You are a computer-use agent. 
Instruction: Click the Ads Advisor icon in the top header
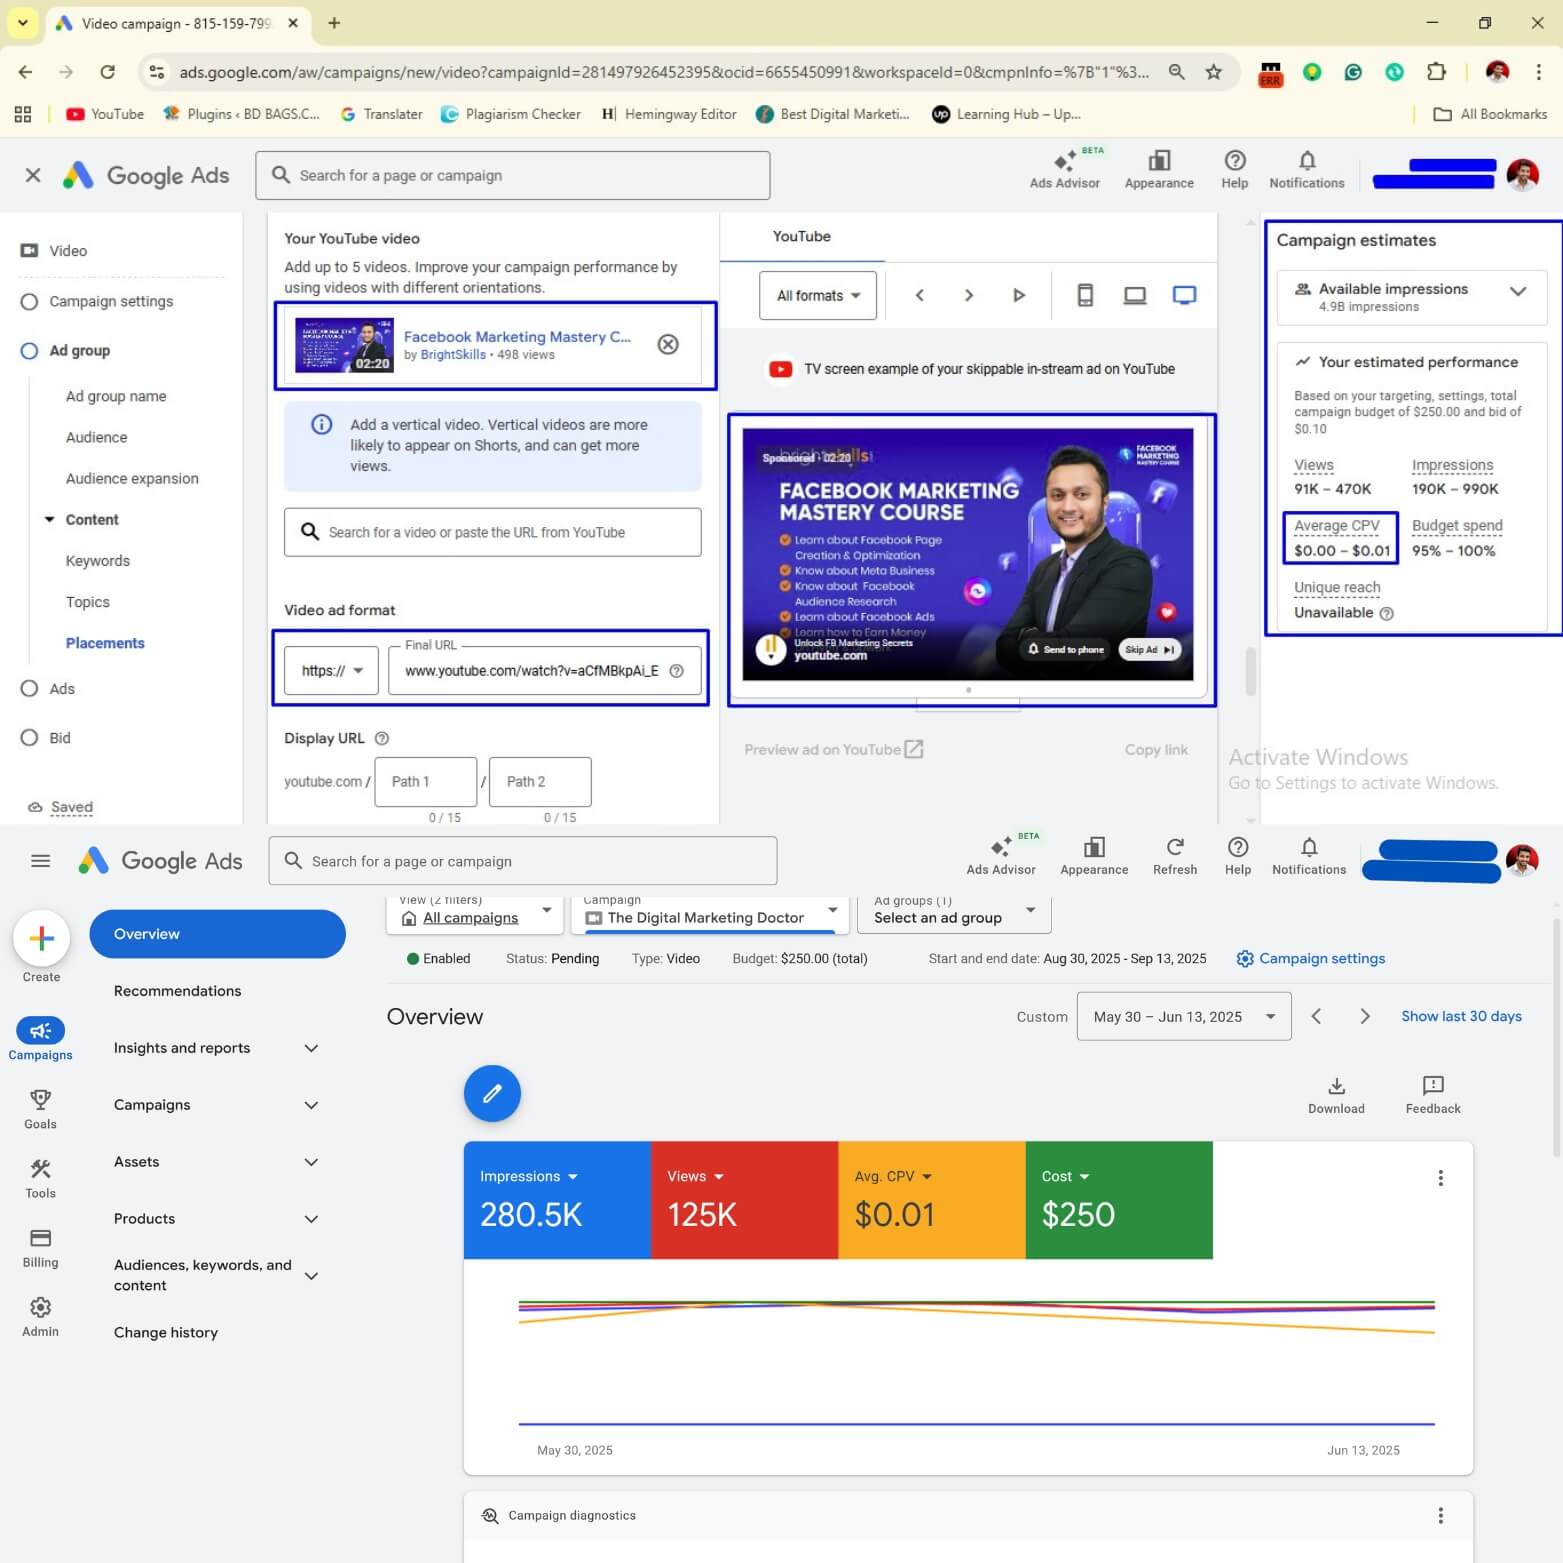[1064, 162]
